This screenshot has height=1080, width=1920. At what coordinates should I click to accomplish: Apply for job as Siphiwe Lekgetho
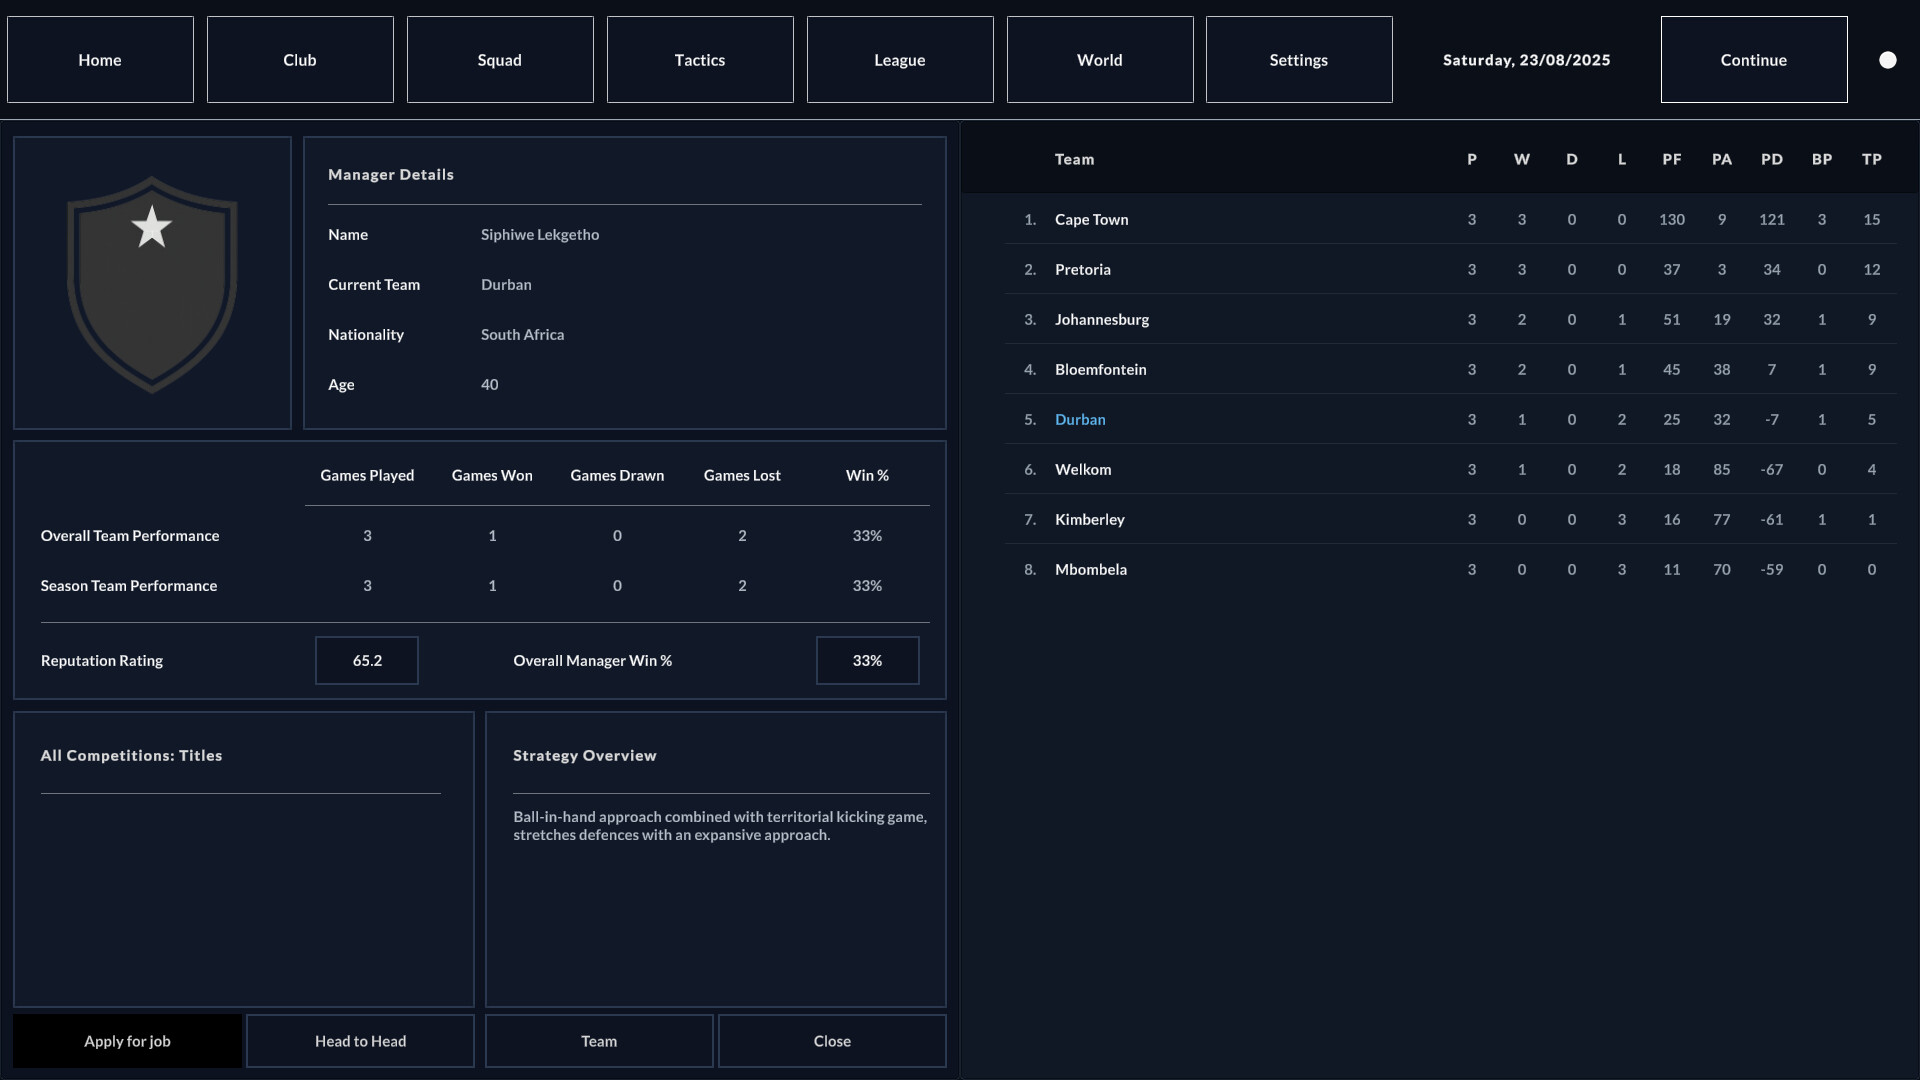[127, 1041]
